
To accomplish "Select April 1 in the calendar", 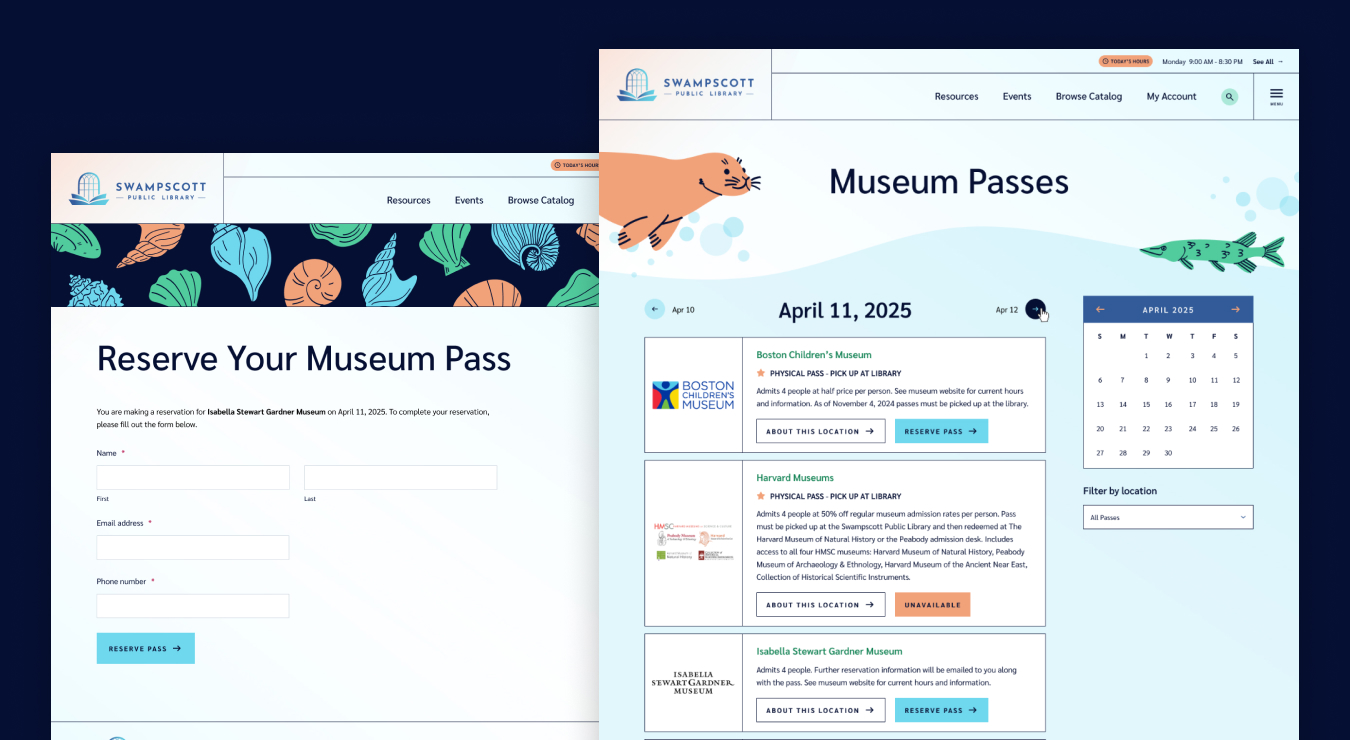I will click(x=1146, y=356).
